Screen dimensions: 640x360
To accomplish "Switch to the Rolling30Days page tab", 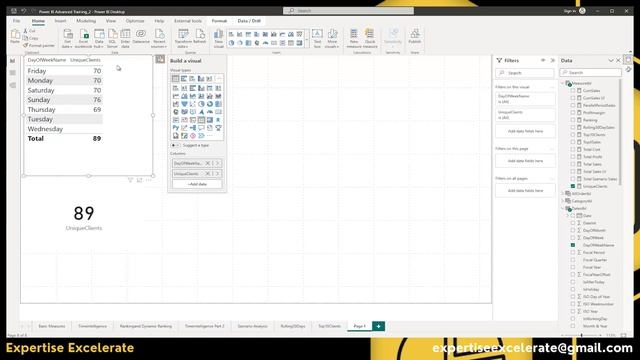I will pos(293,326).
